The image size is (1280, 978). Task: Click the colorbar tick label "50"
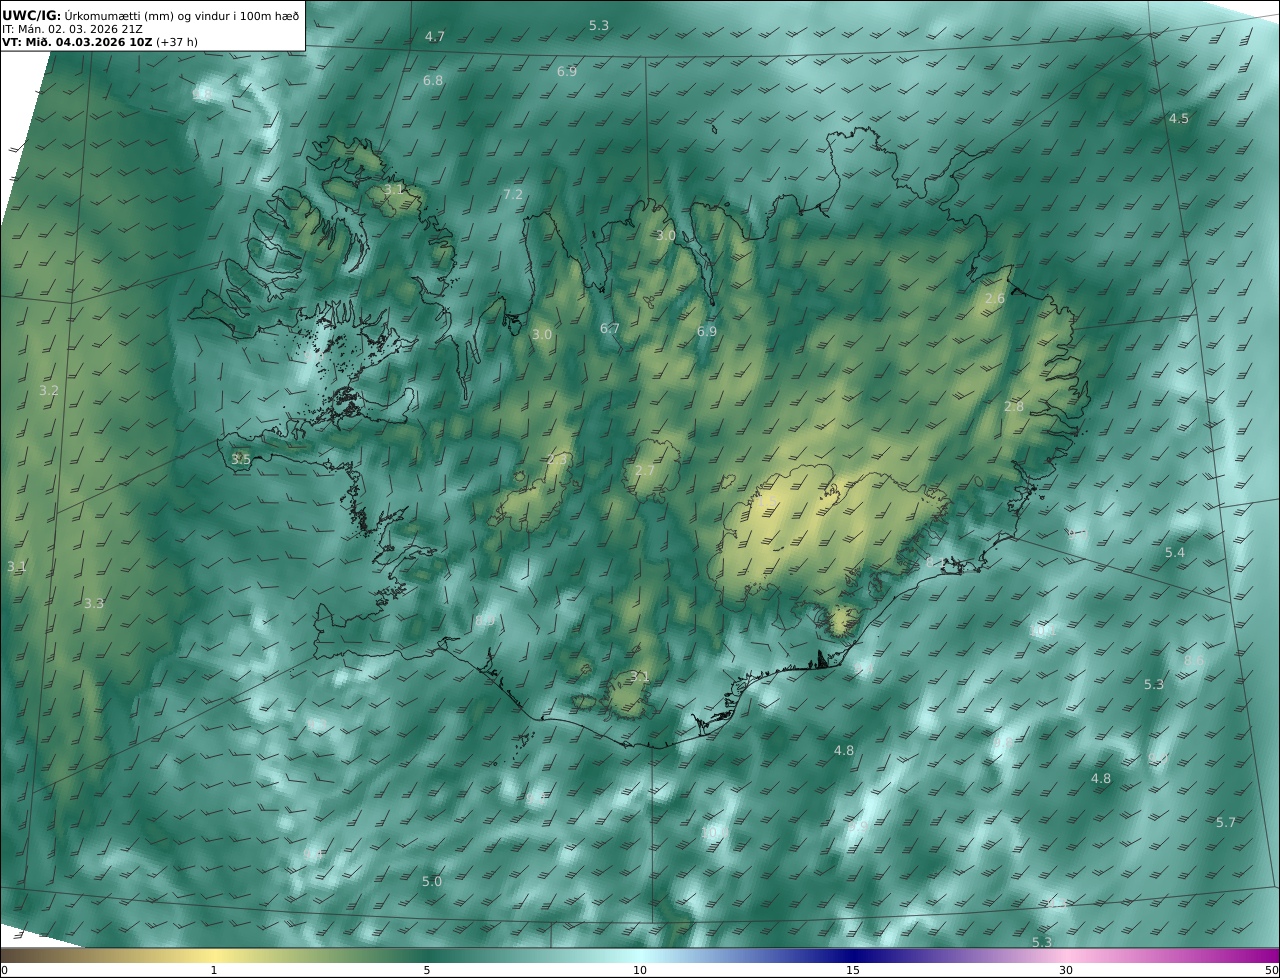(1272, 971)
